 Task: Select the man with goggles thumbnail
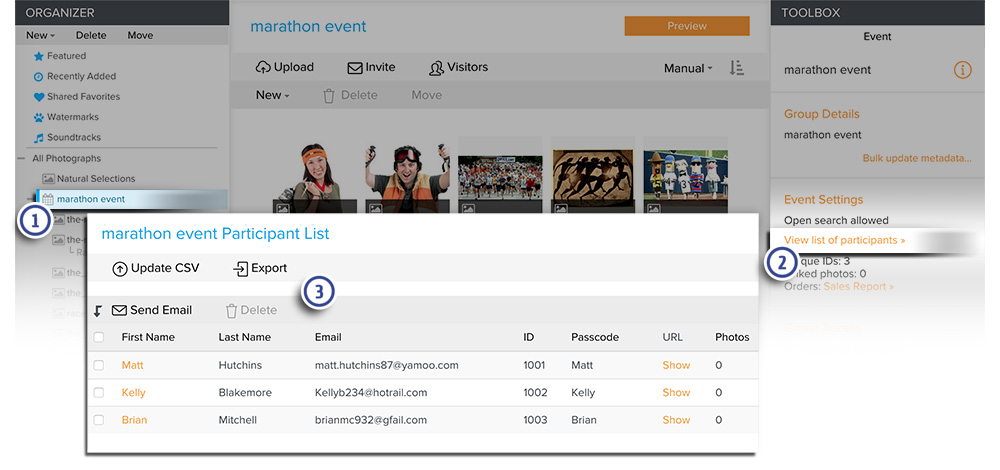tap(408, 174)
